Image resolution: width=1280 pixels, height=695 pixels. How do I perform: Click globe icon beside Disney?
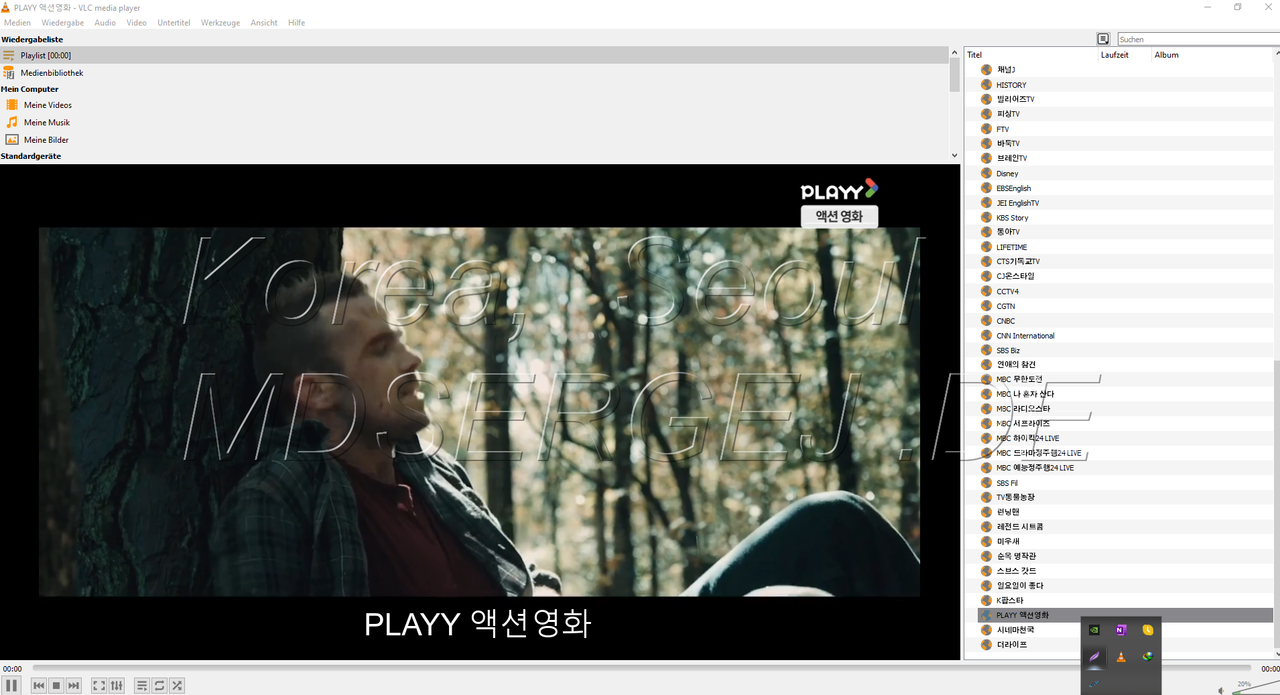coord(986,173)
